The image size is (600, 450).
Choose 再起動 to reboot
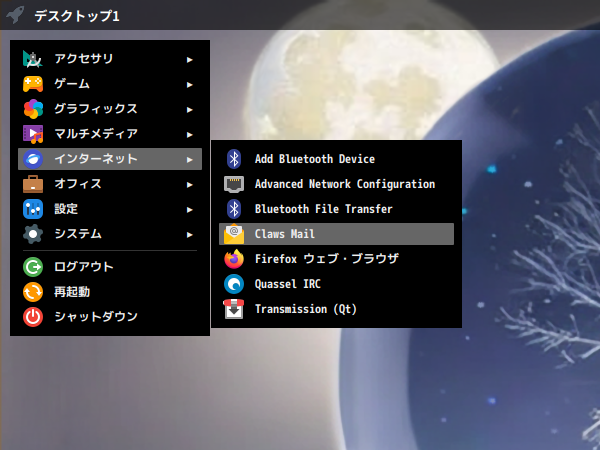click(x=110, y=292)
